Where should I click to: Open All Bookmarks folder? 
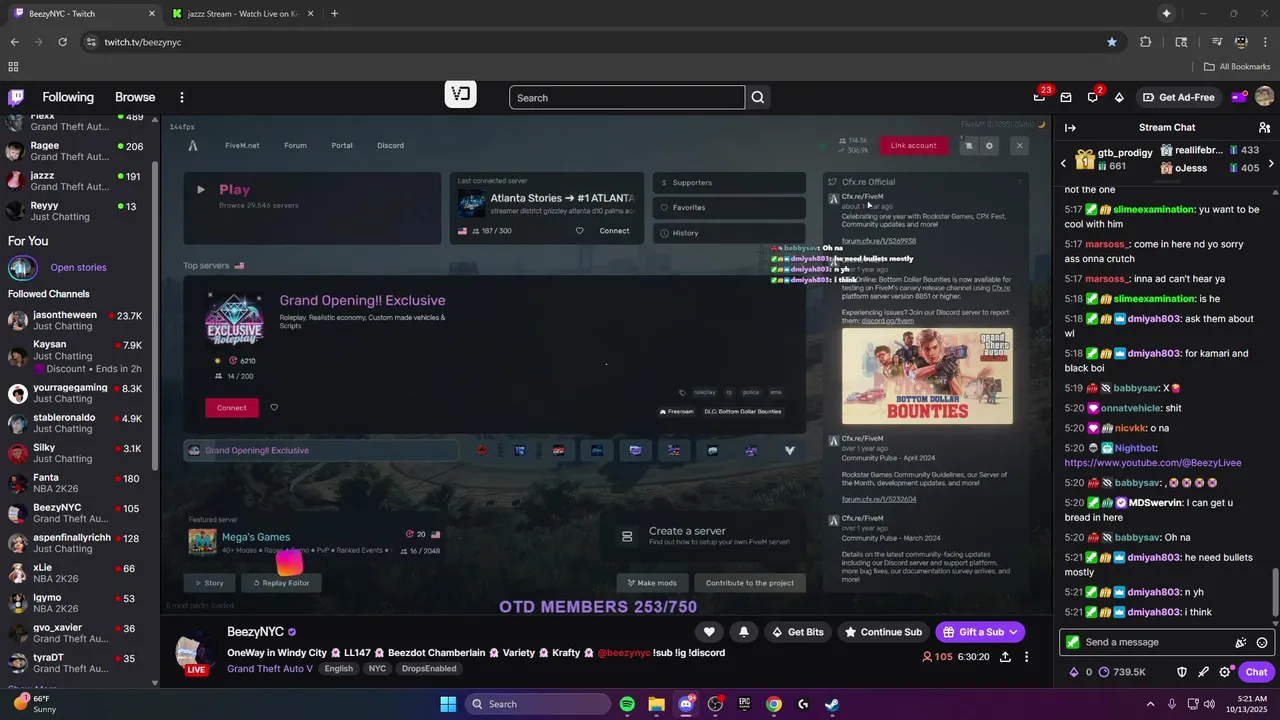(1237, 67)
